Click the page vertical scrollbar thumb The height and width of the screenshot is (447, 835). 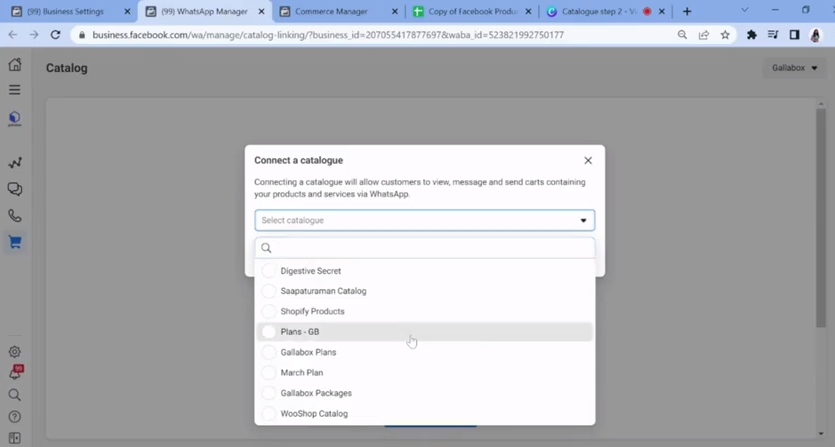coord(821,217)
